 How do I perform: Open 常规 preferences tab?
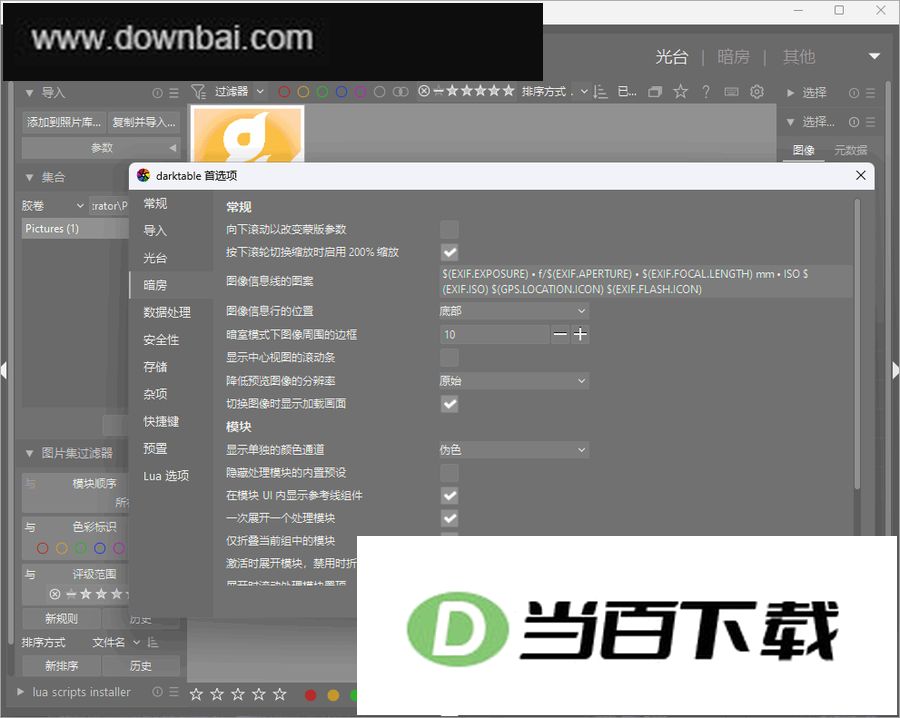coord(155,203)
